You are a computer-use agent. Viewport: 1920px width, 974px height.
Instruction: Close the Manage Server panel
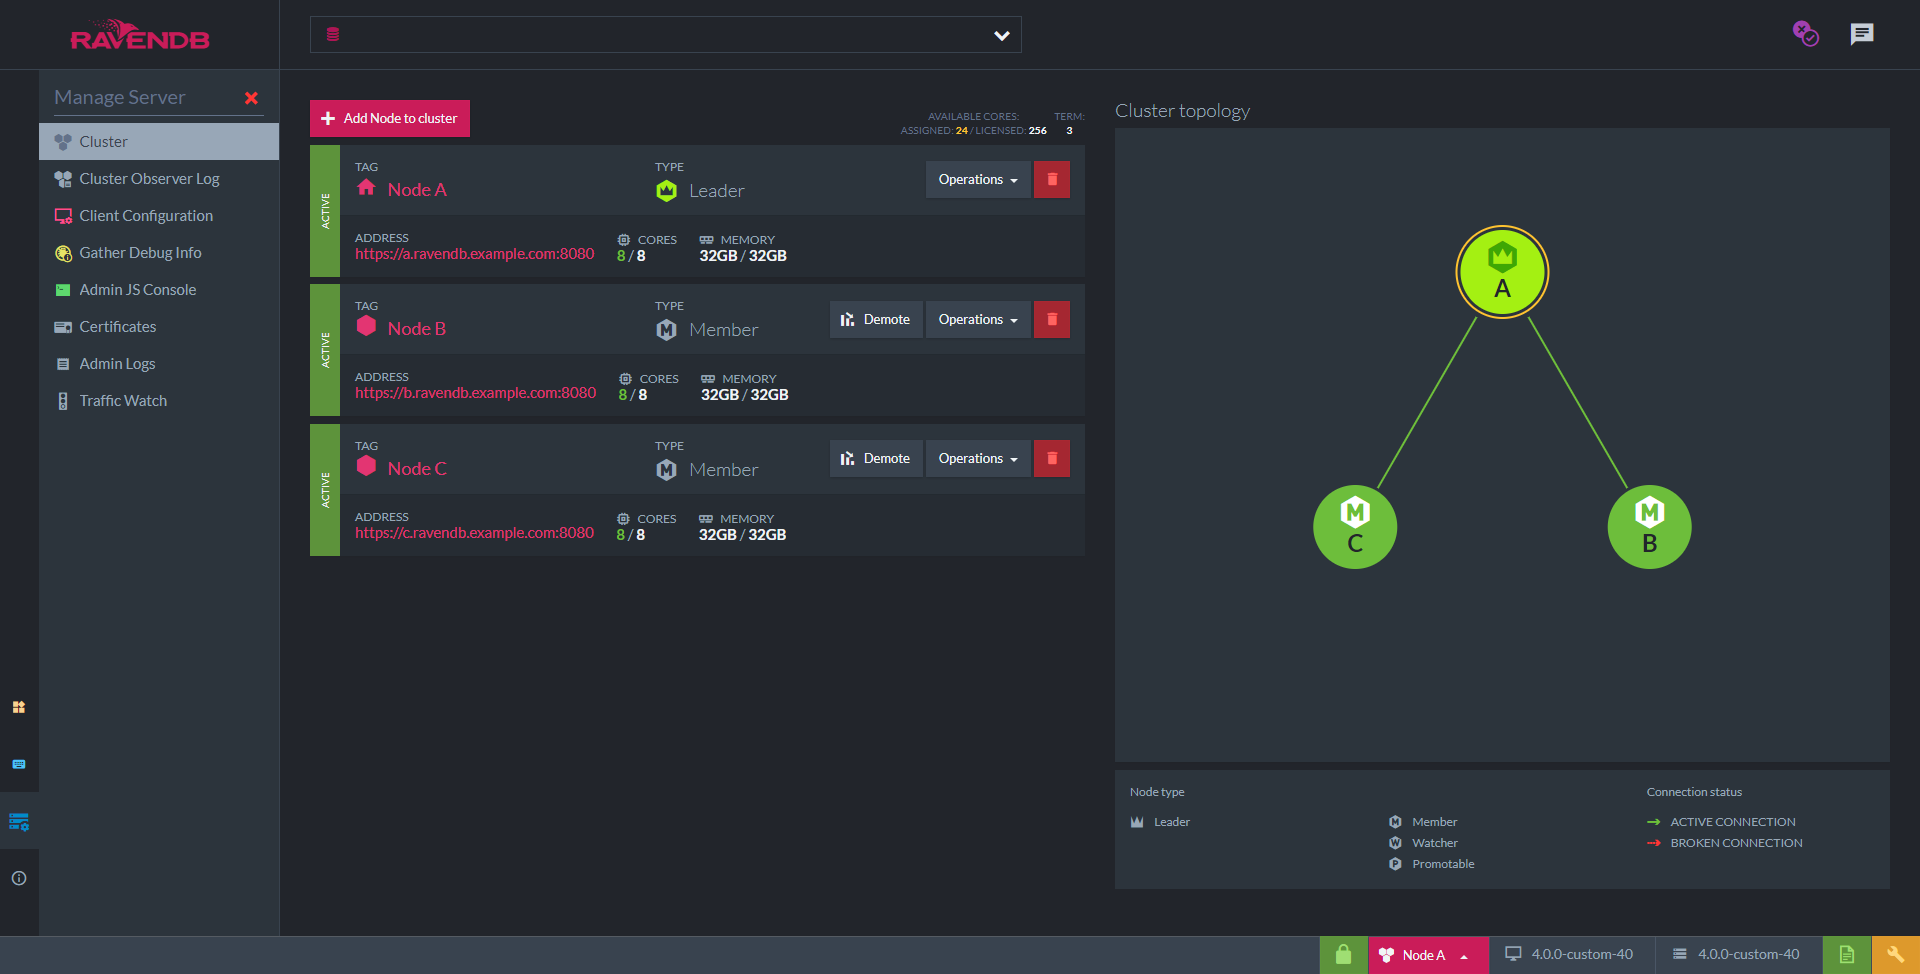[x=251, y=98]
